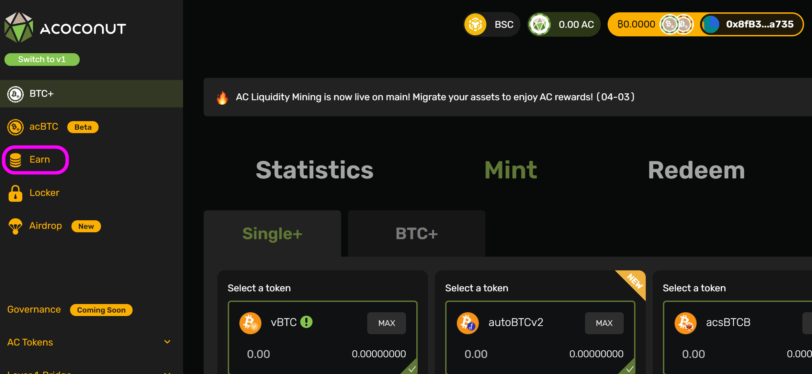Switch to the Statistics tab
The image size is (812, 374).
(314, 170)
